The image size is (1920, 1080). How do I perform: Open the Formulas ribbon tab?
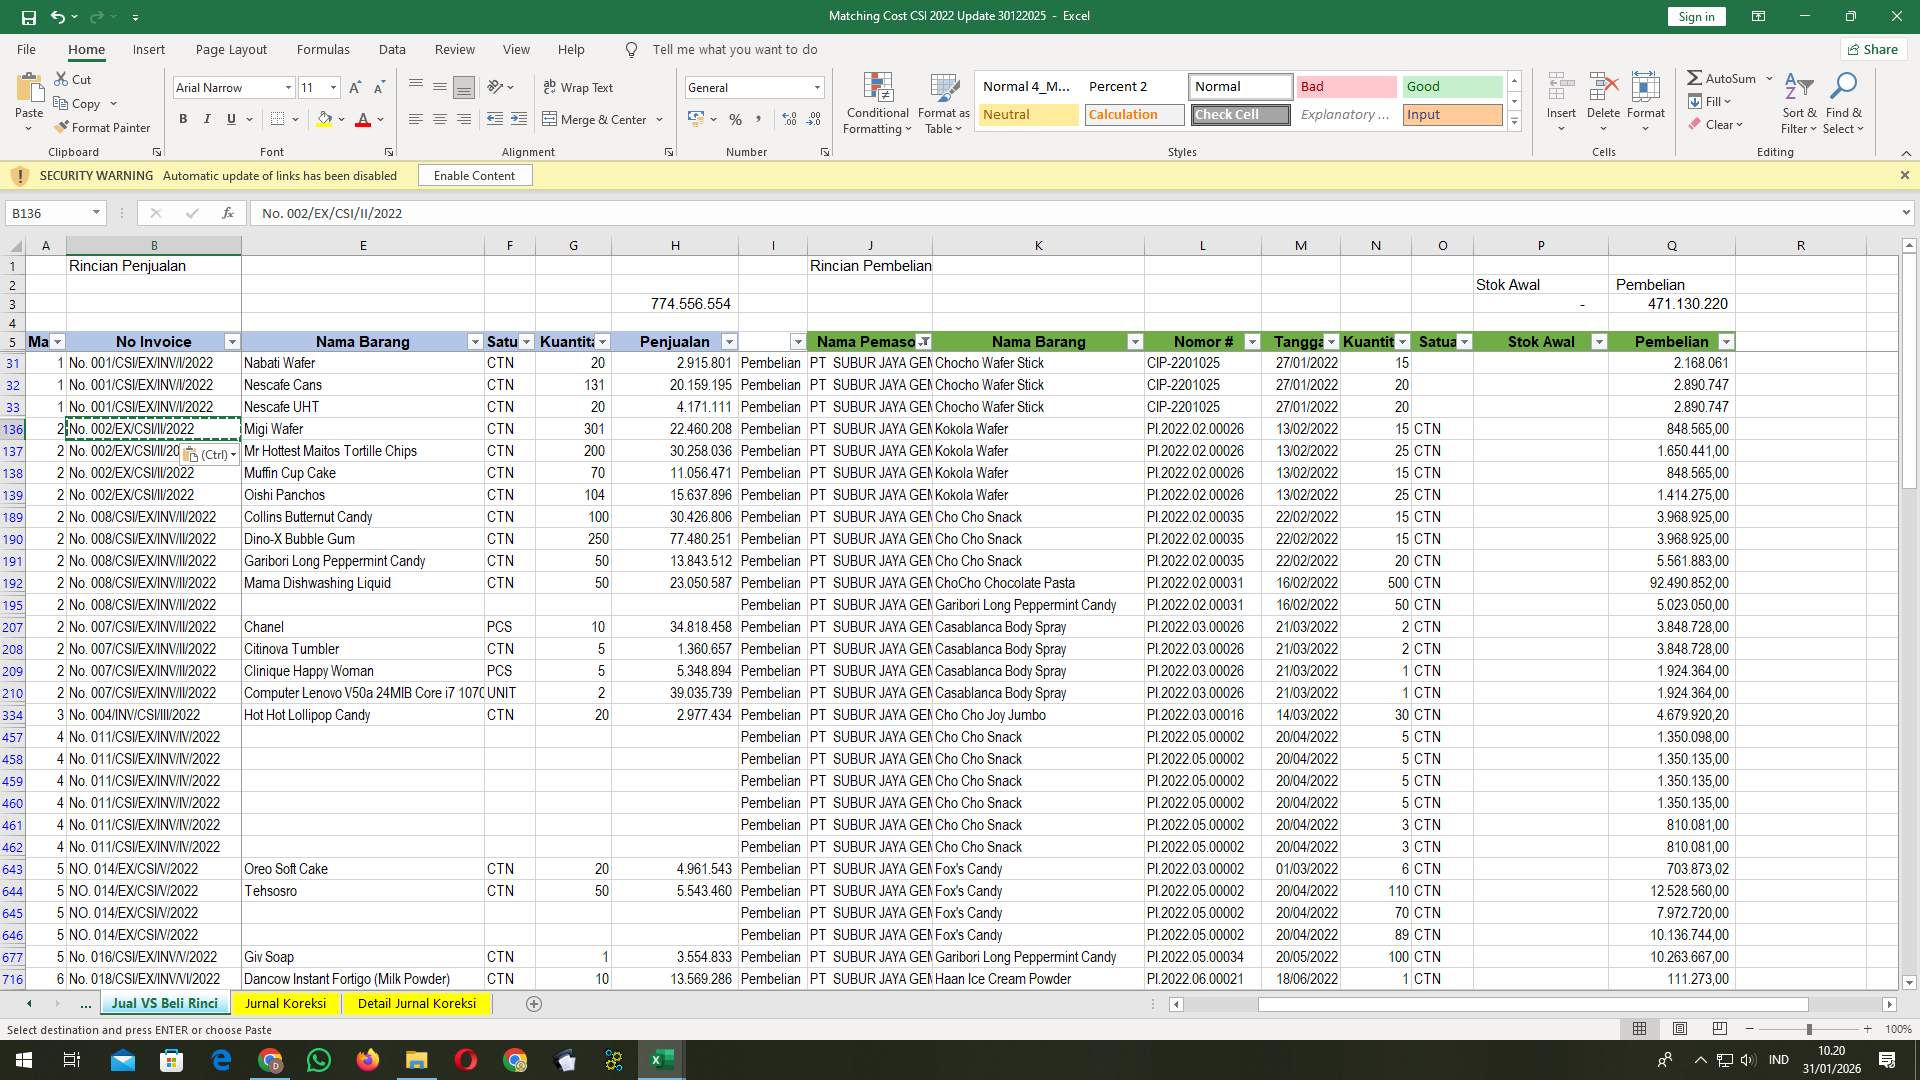(323, 49)
